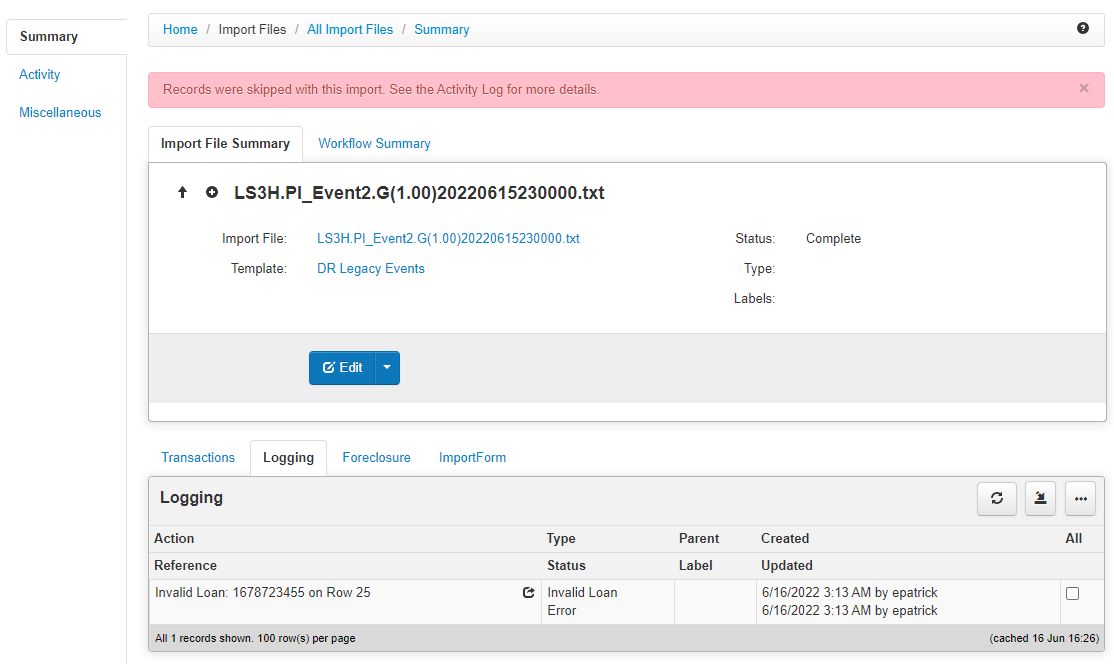Open the LS3H.PI_Event2 import file link
1114x664 pixels.
[448, 239]
